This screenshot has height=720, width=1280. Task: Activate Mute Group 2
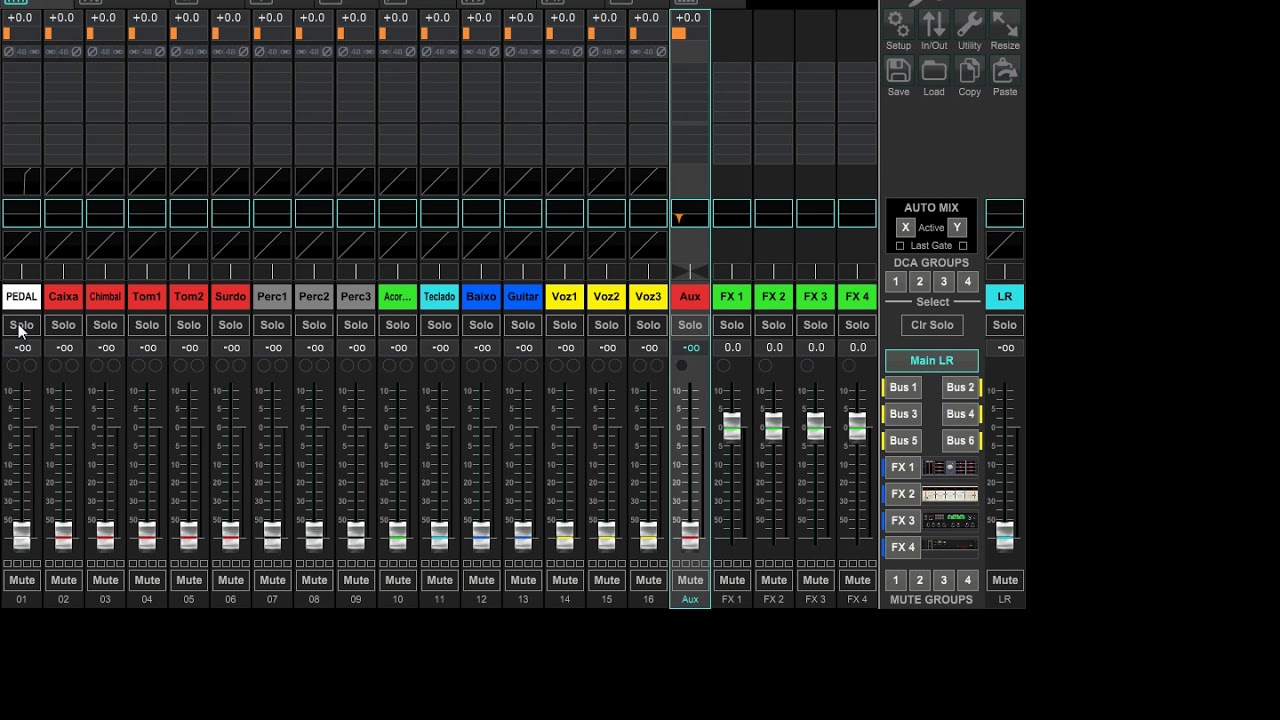[920, 580]
